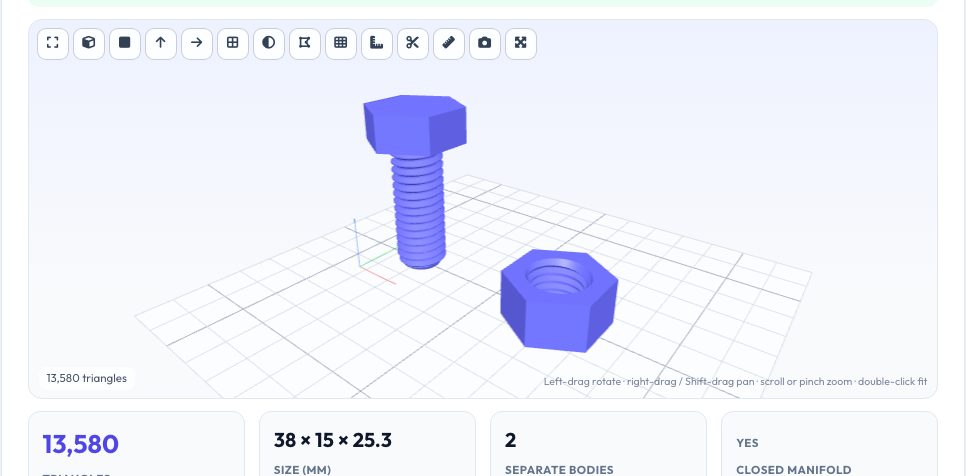
Task: Click the bolt model in the viewer
Action: point(416,180)
